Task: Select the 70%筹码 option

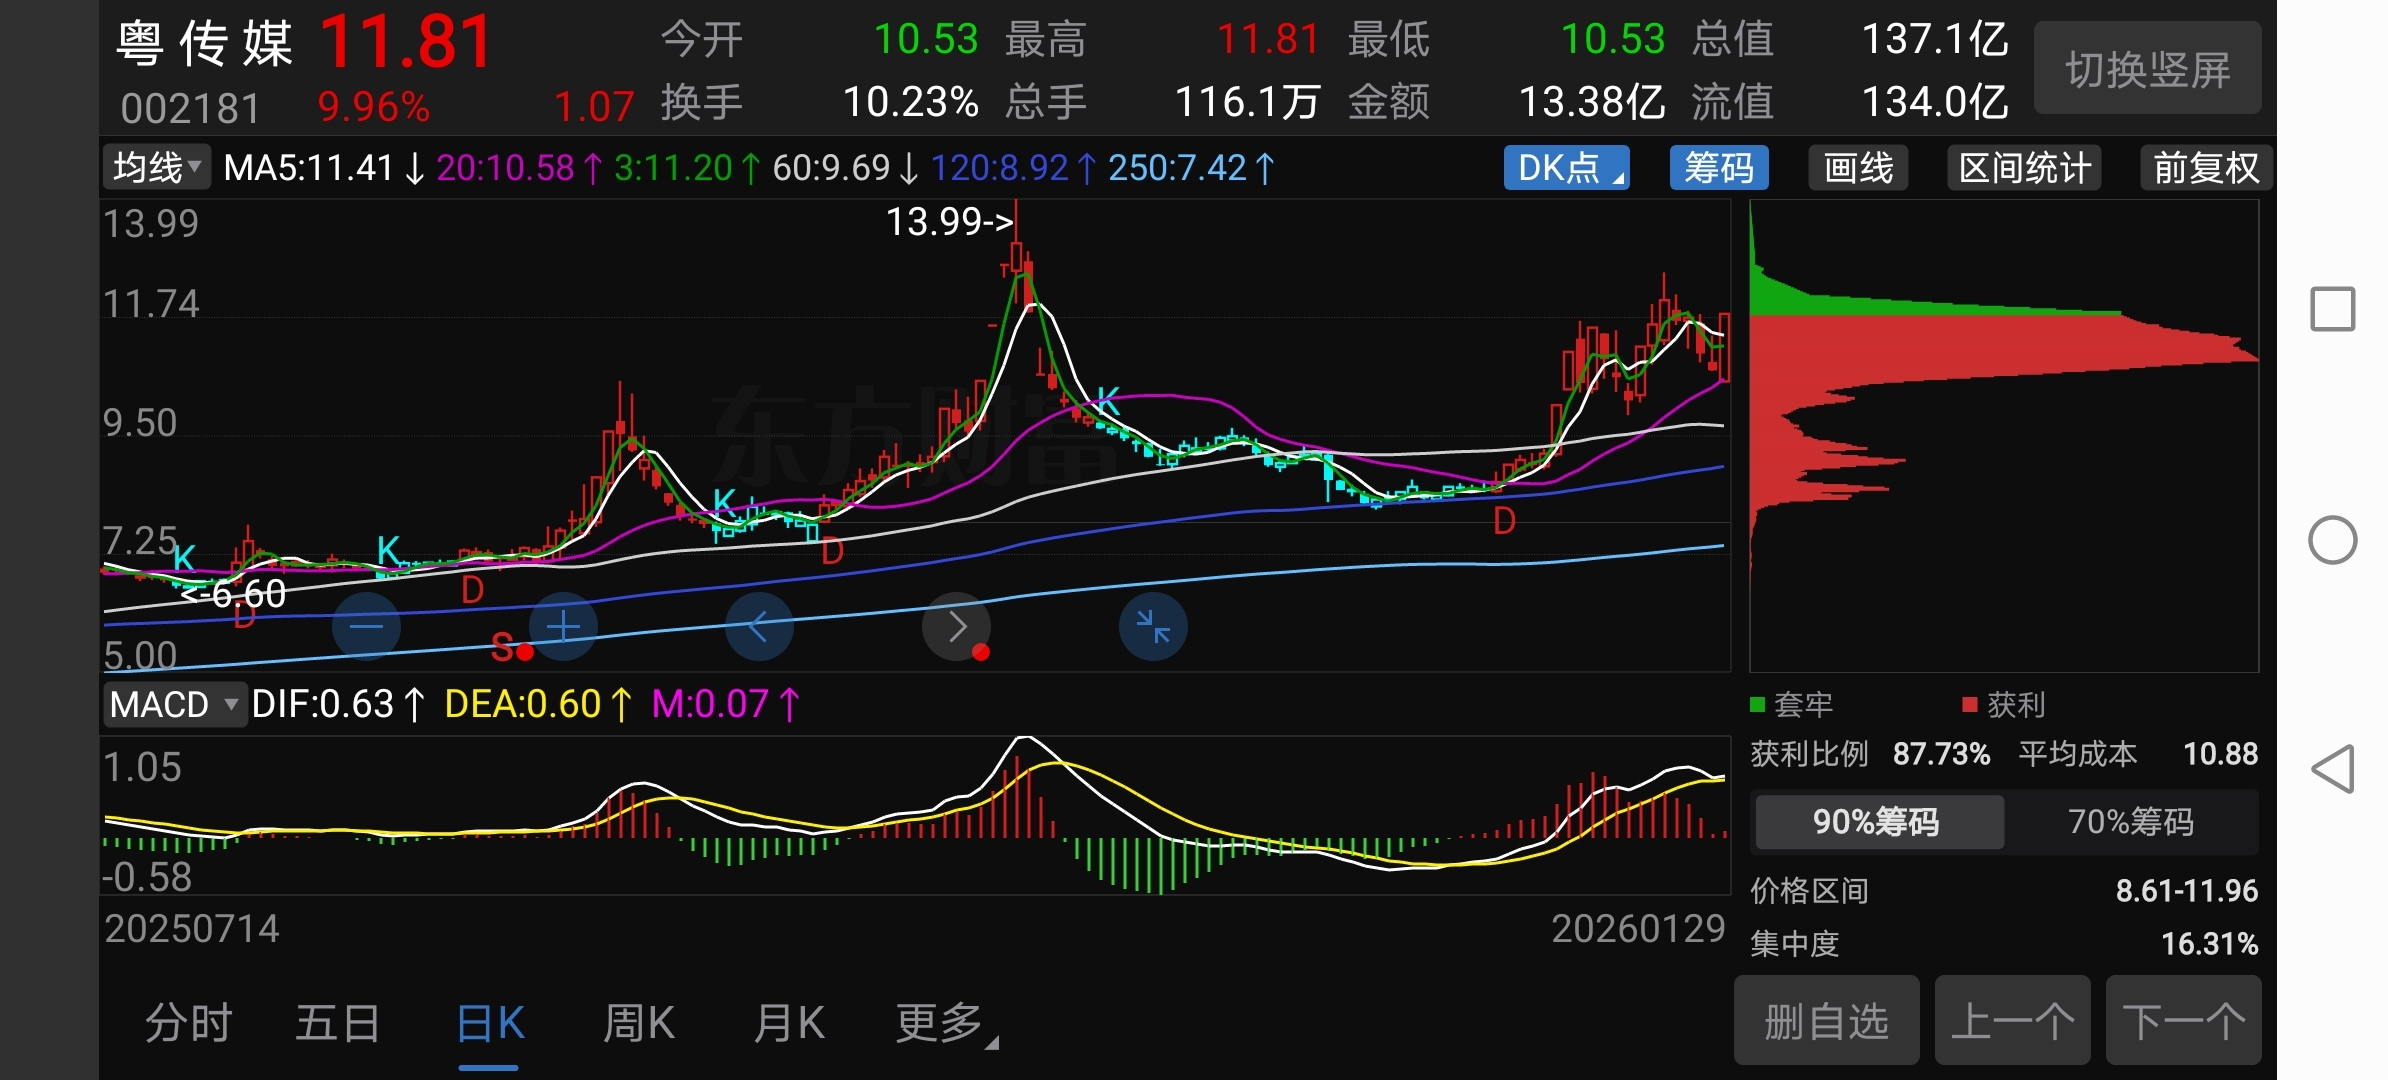Action: [x=2130, y=822]
